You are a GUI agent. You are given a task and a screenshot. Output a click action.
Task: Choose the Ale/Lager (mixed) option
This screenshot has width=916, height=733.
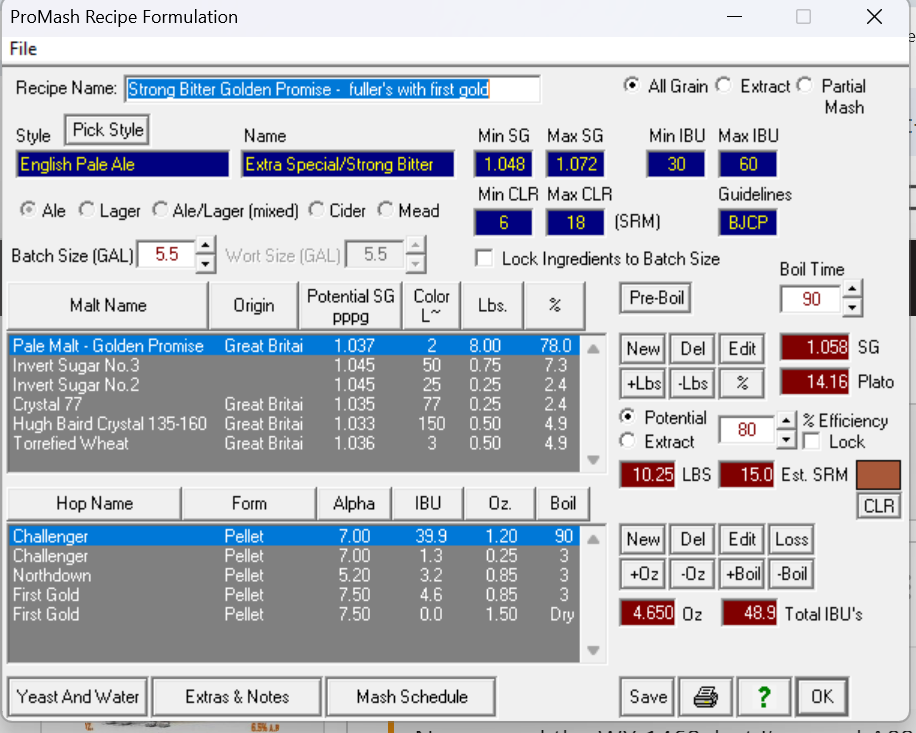159,209
